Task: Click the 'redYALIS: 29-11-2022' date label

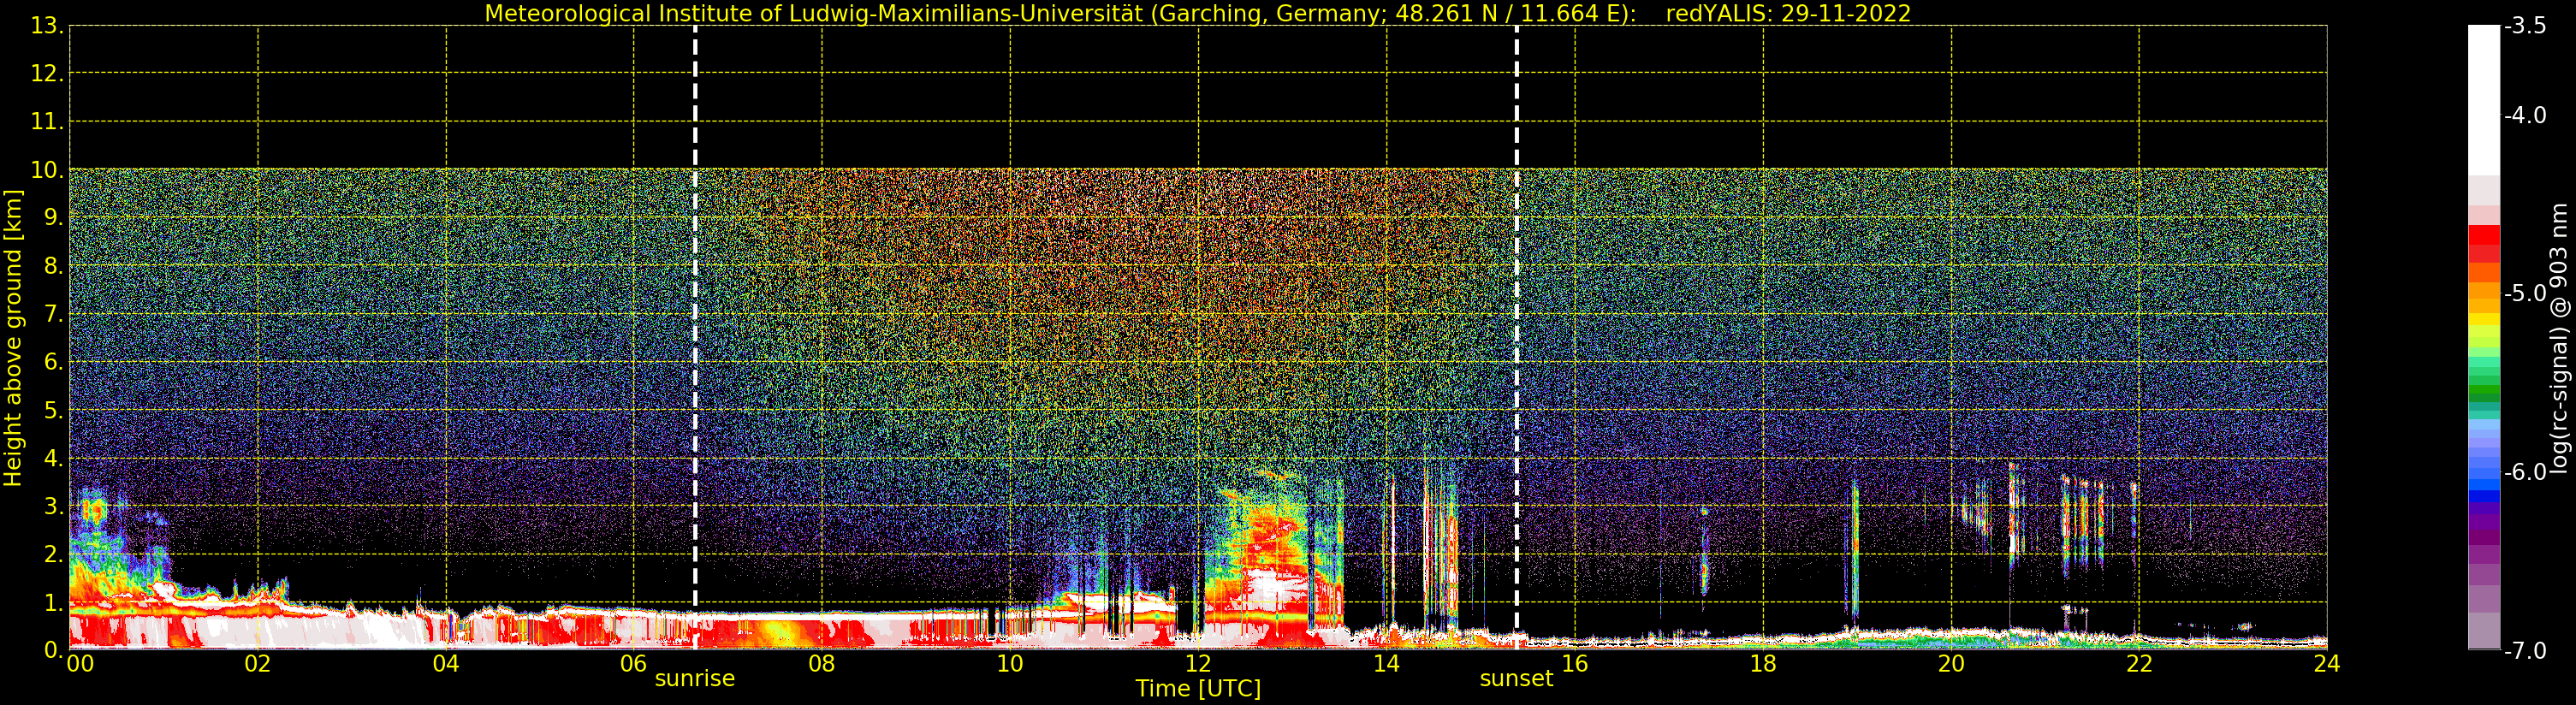Action: (1788, 14)
